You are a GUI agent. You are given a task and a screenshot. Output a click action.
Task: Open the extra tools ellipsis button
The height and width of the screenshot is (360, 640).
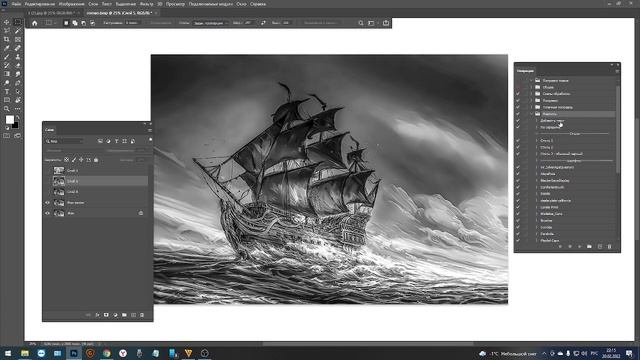[x=18, y=109]
